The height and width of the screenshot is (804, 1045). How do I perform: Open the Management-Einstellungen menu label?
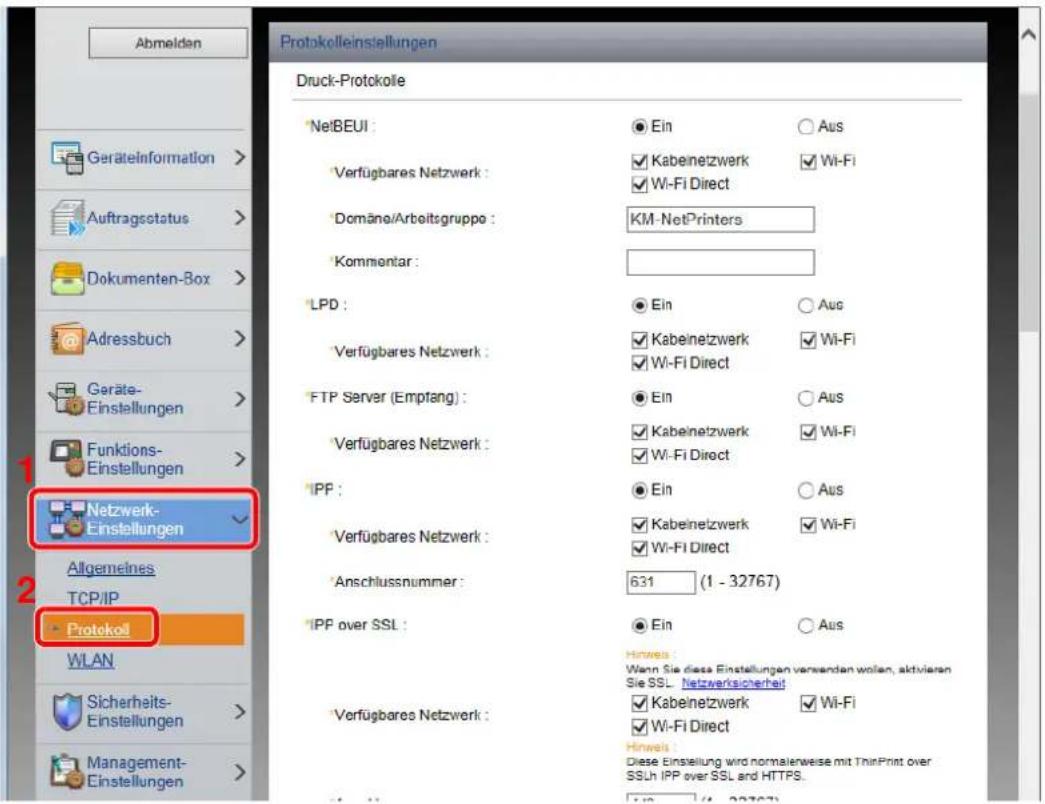[137, 771]
